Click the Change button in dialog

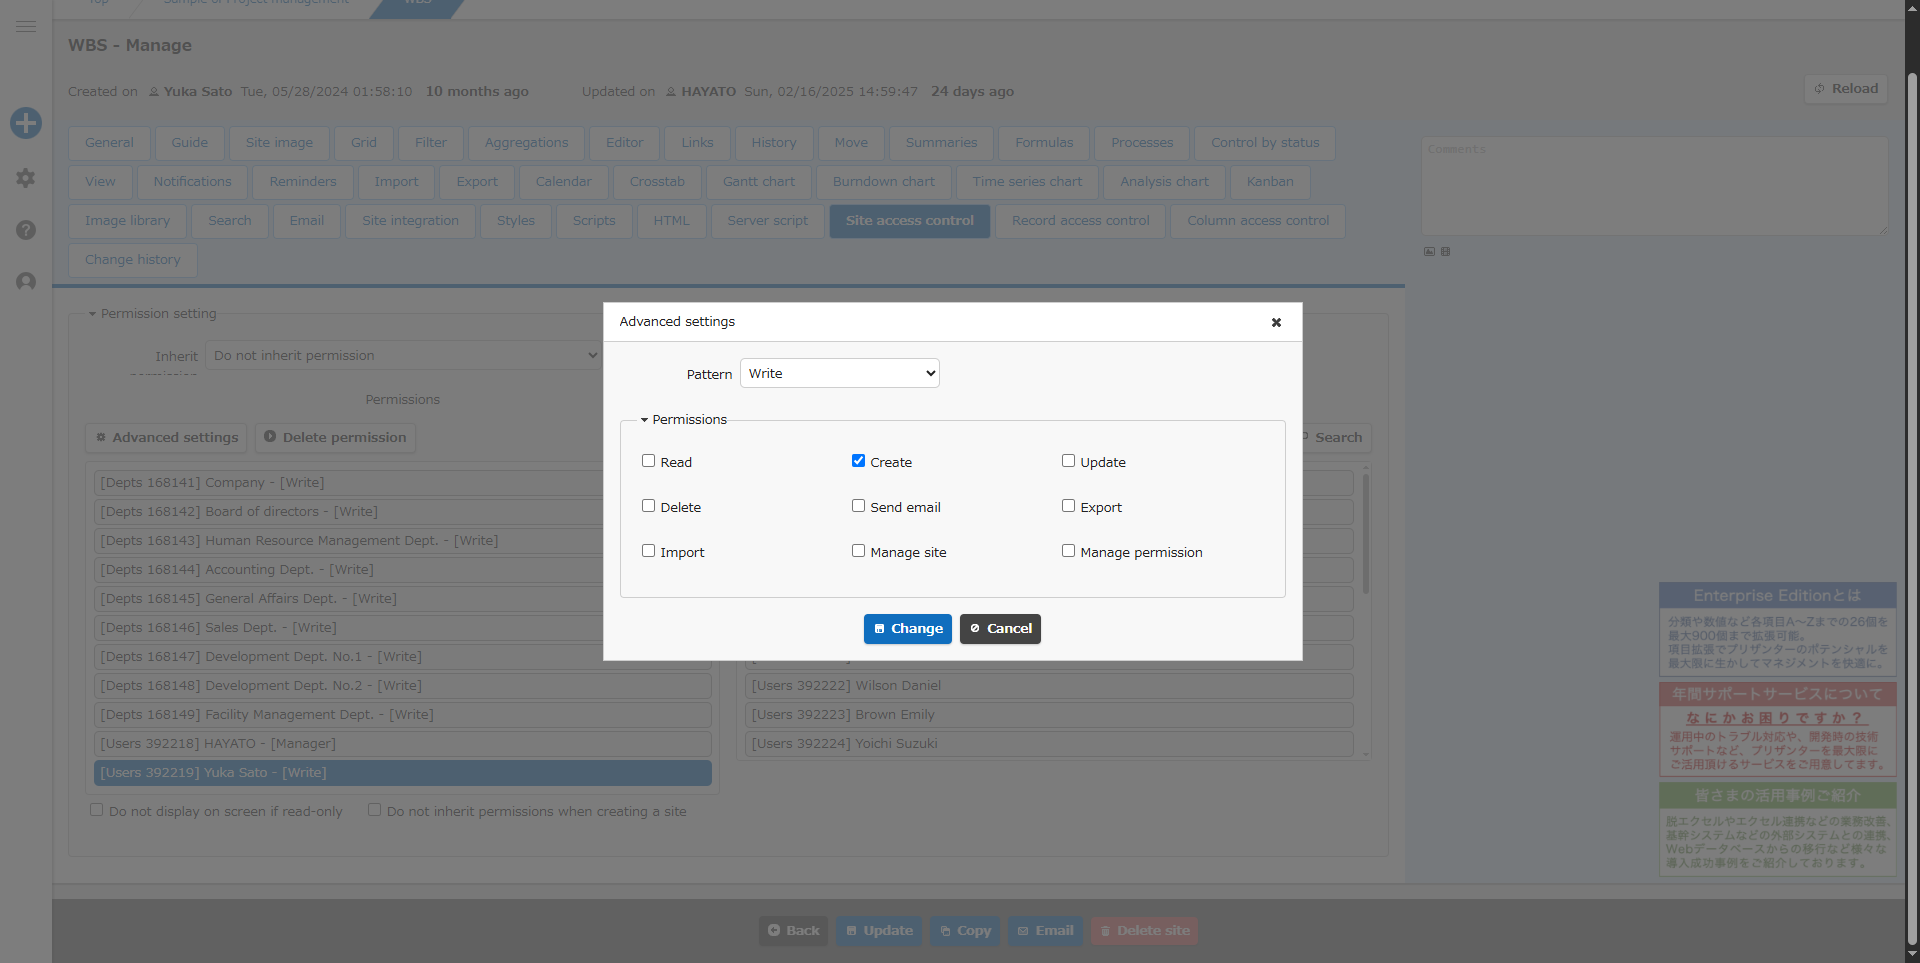coord(908,629)
